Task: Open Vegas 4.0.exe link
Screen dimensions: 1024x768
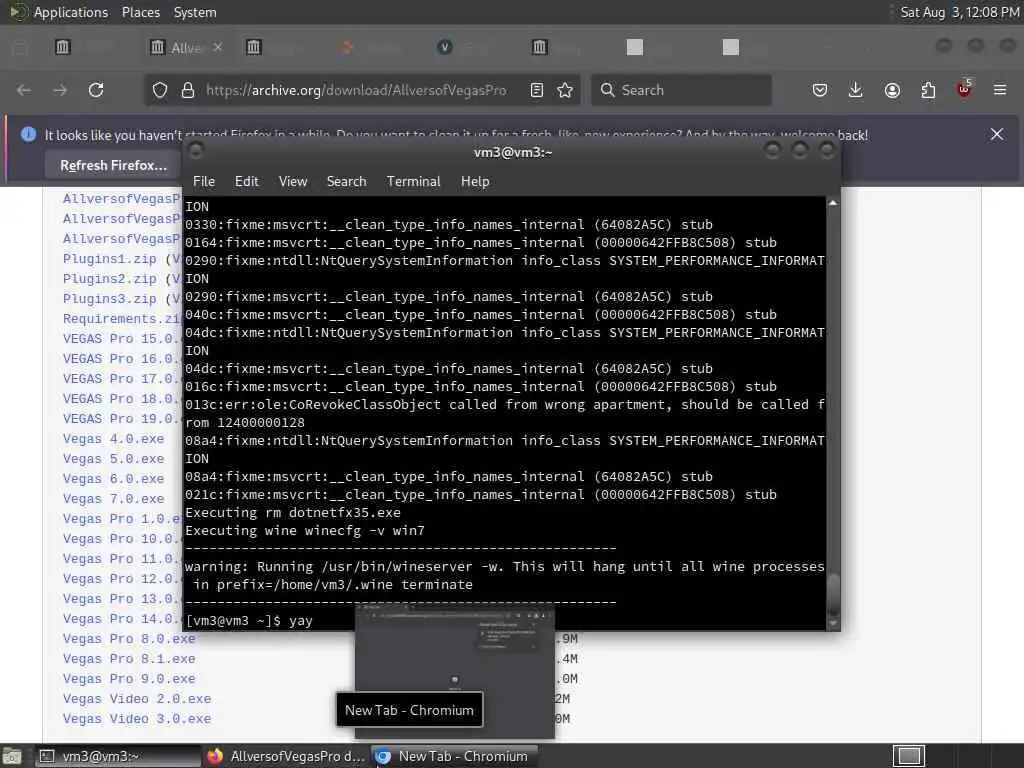Action: 114,439
